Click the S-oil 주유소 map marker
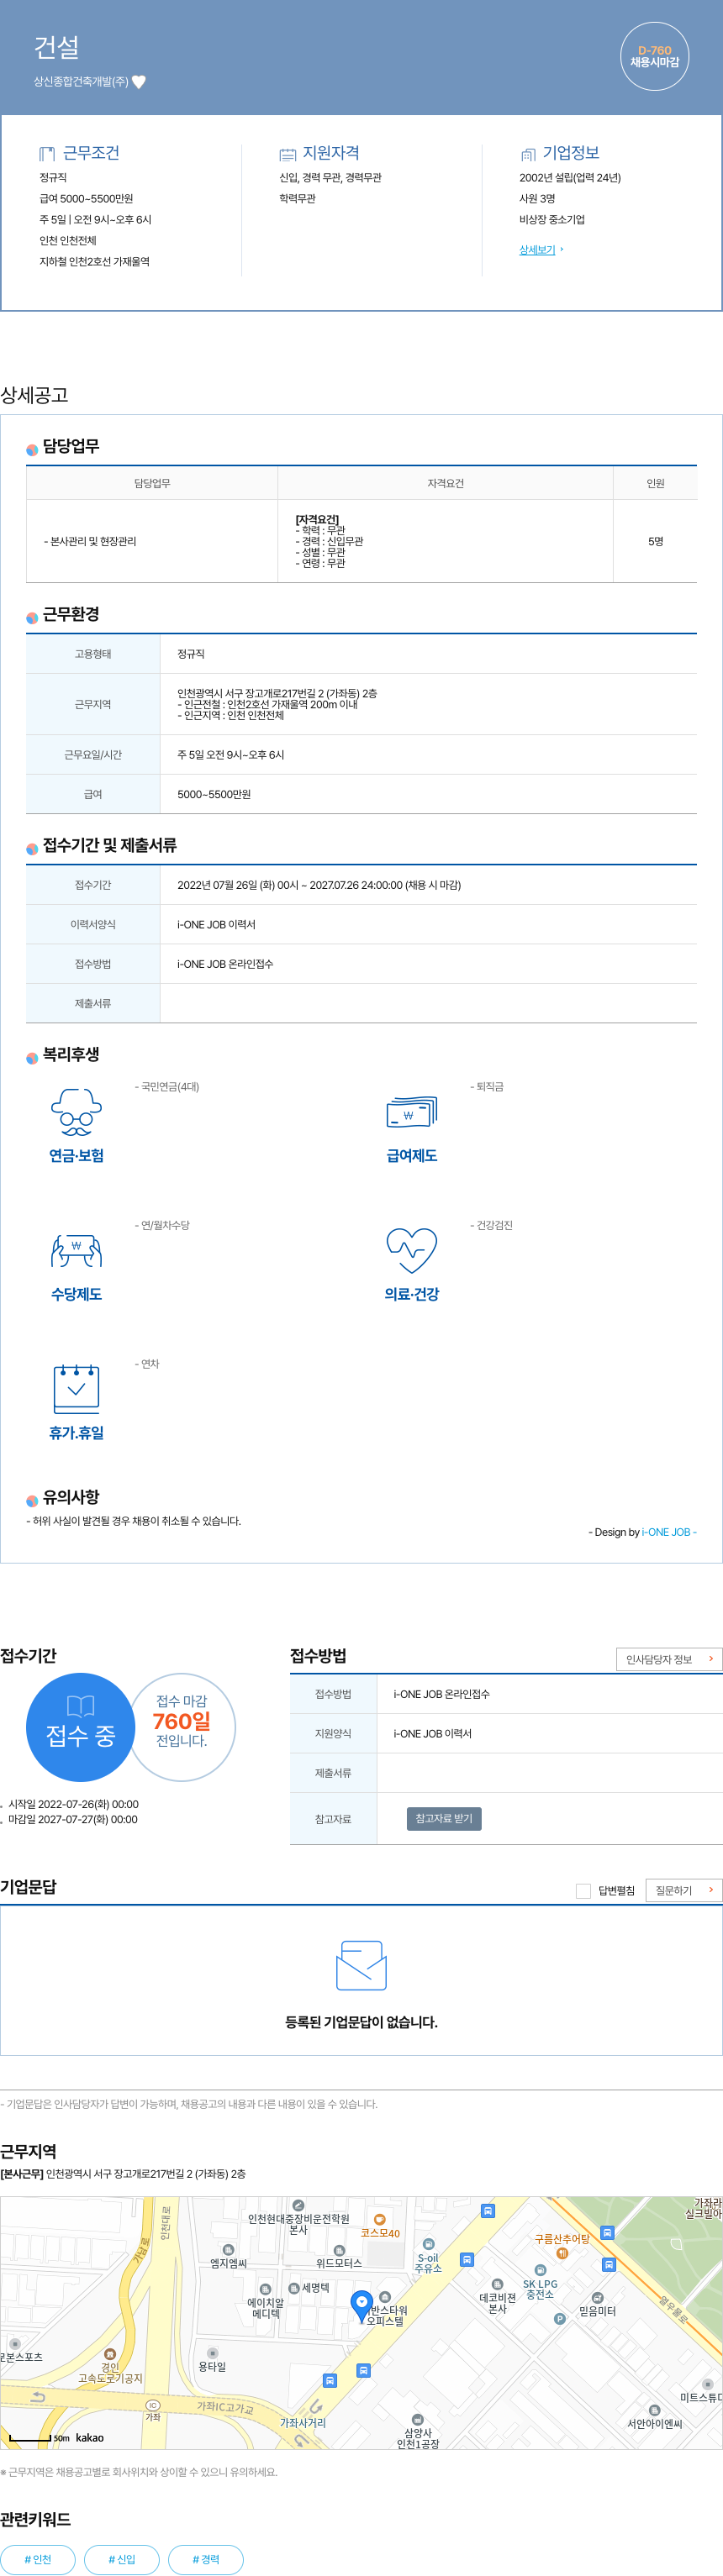The height and width of the screenshot is (2576, 723). pyautogui.click(x=428, y=2243)
